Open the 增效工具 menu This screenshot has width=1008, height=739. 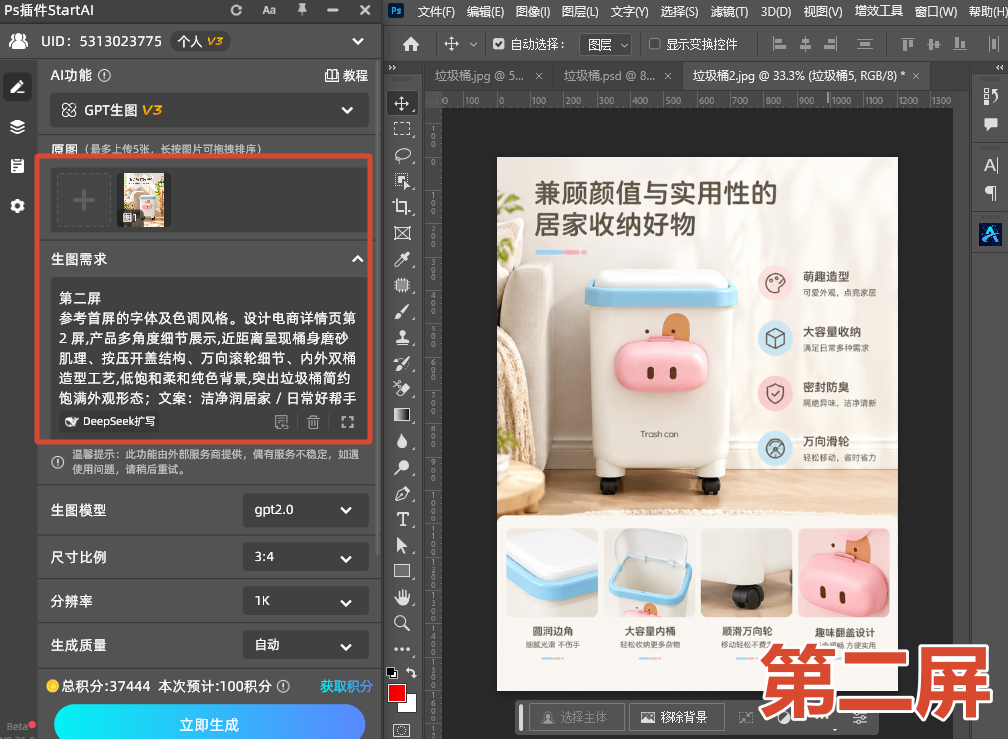point(879,12)
